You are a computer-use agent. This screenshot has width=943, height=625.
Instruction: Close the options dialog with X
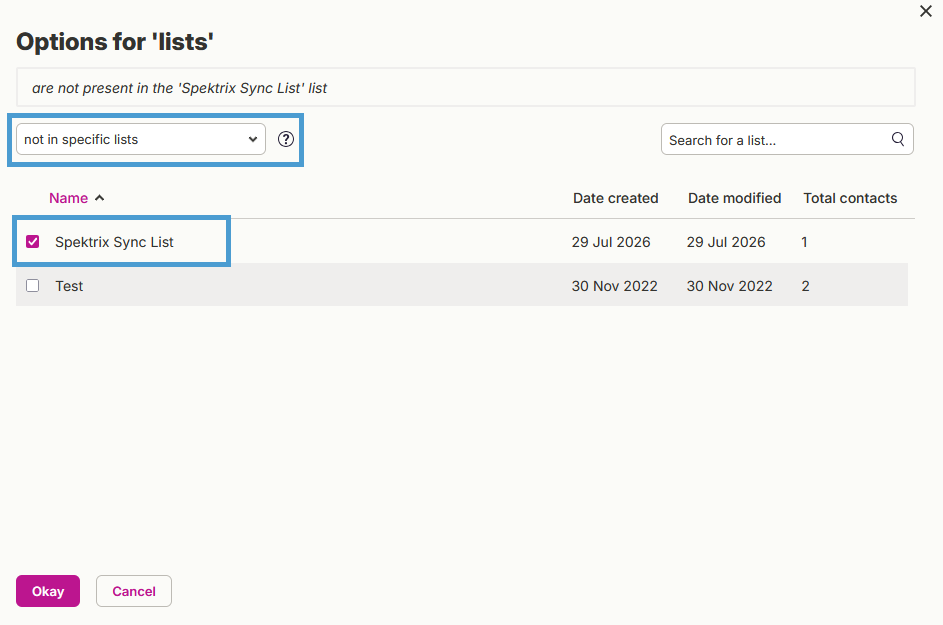(926, 11)
